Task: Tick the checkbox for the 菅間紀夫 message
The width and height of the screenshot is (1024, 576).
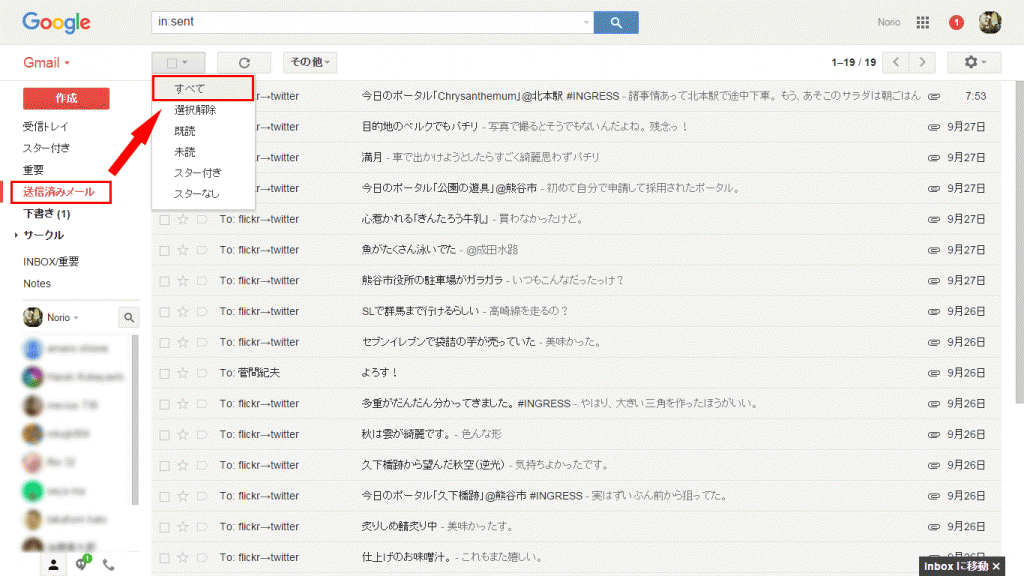Action: (164, 373)
